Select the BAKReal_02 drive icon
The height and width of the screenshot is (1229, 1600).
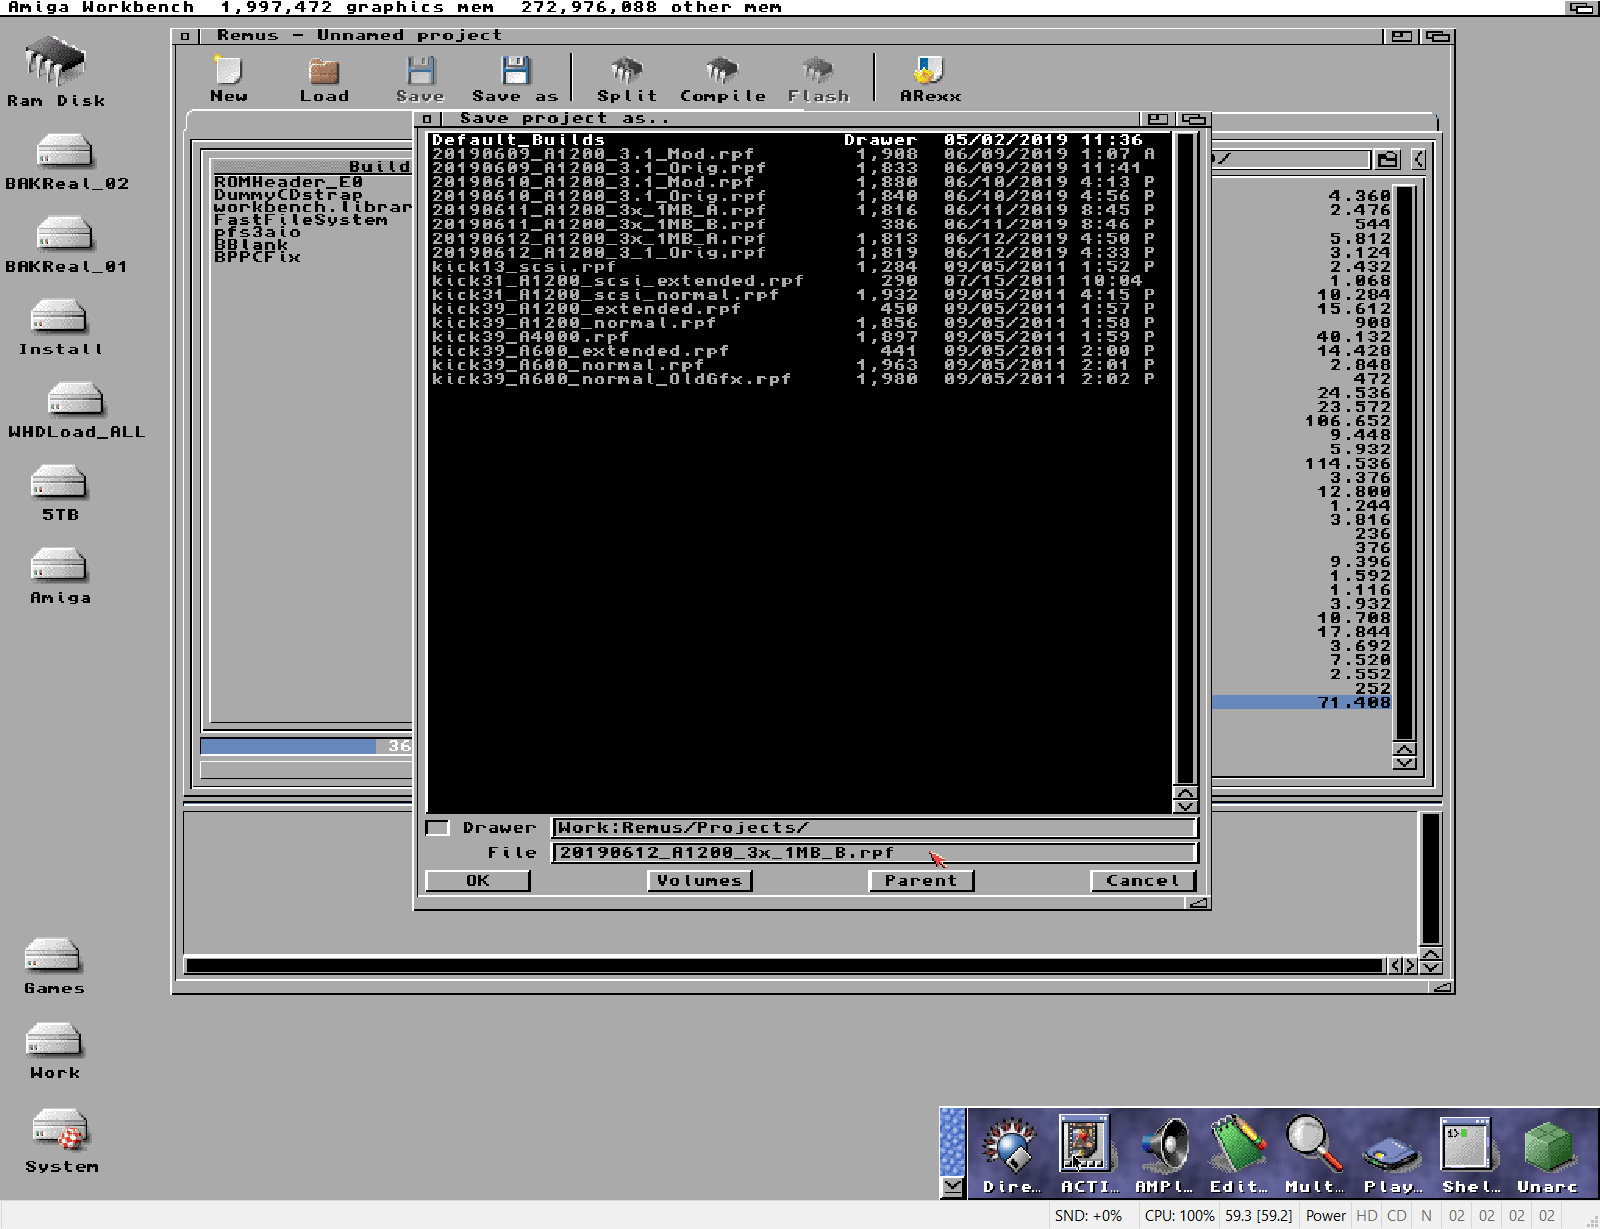point(66,162)
